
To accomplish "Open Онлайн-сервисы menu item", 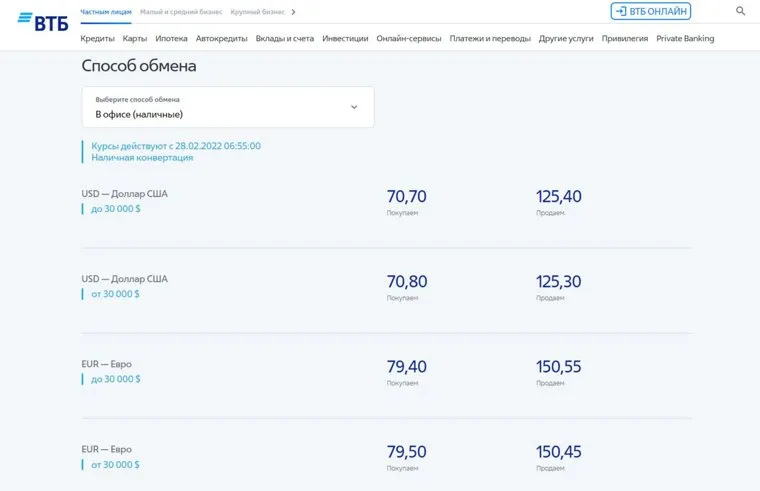I will pos(409,38).
